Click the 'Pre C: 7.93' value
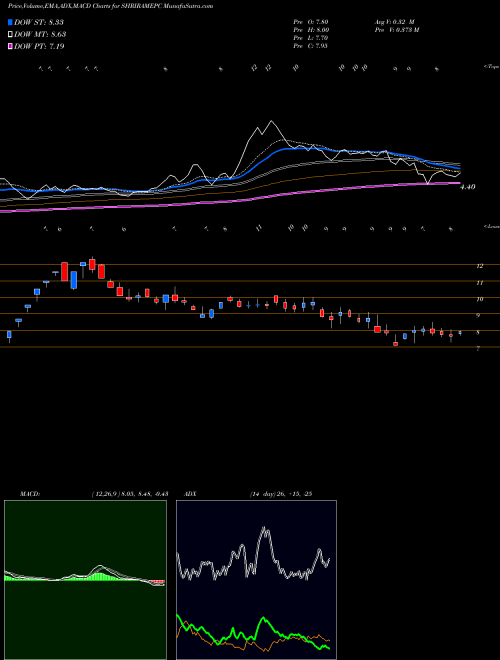500x660 pixels. point(311,46)
